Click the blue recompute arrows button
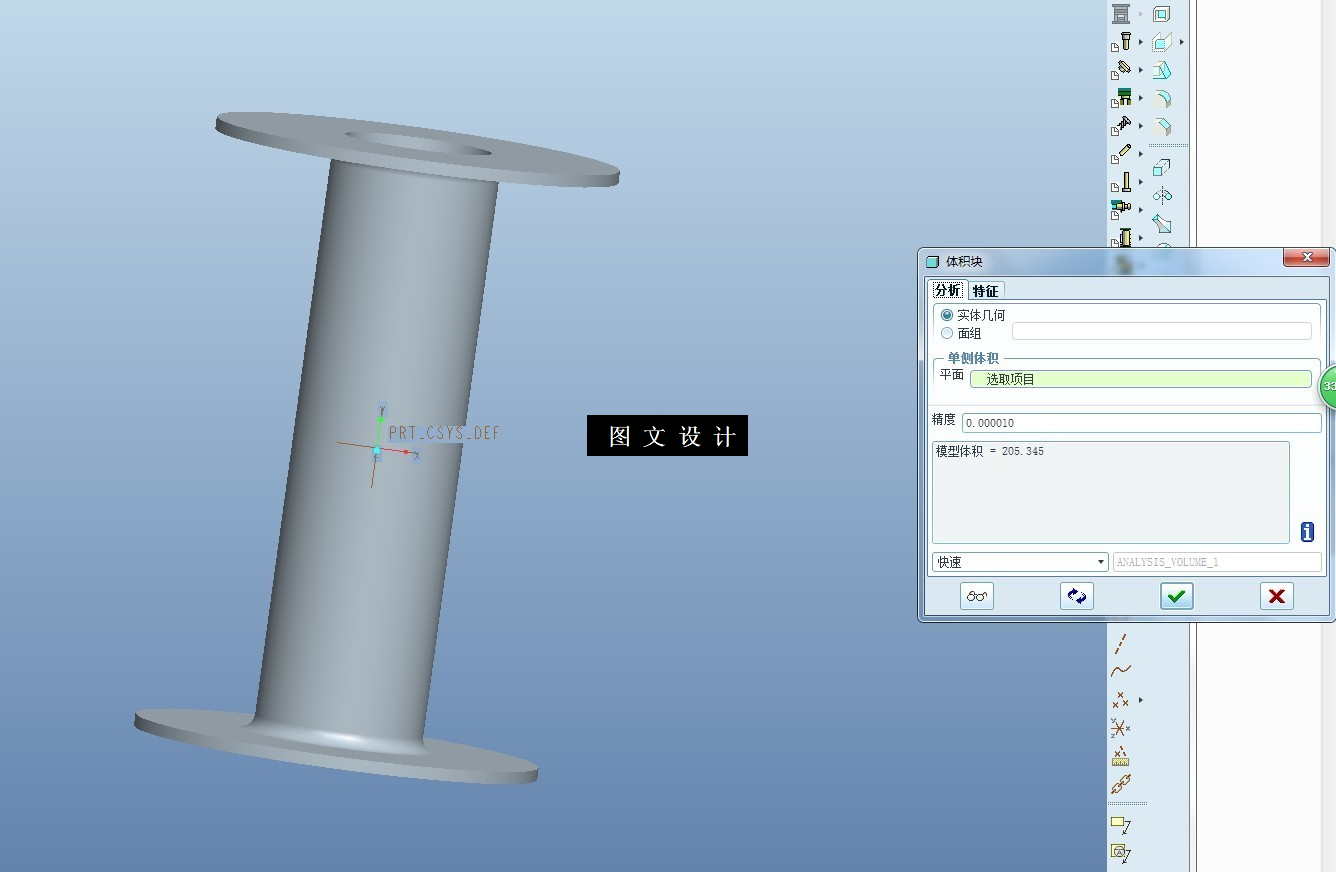Image resolution: width=1336 pixels, height=872 pixels. [1077, 596]
